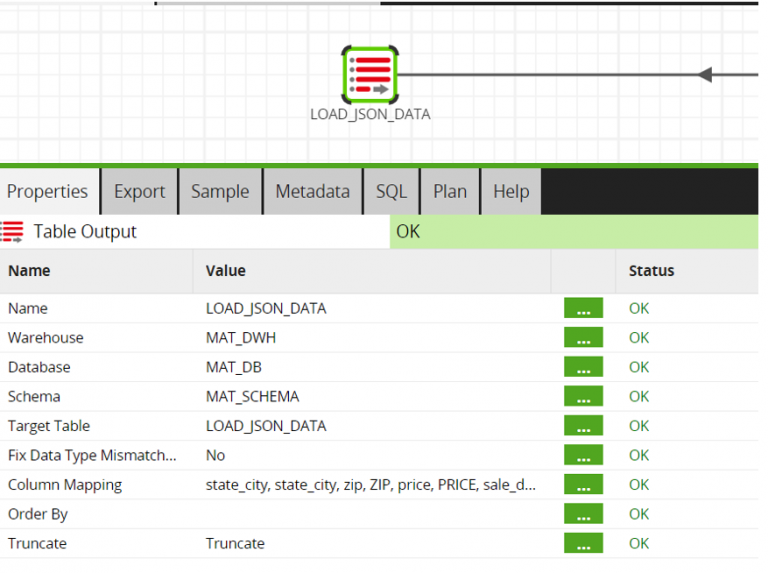This screenshot has width=768, height=573.
Task: Open editor for Name property
Action: tap(583, 309)
